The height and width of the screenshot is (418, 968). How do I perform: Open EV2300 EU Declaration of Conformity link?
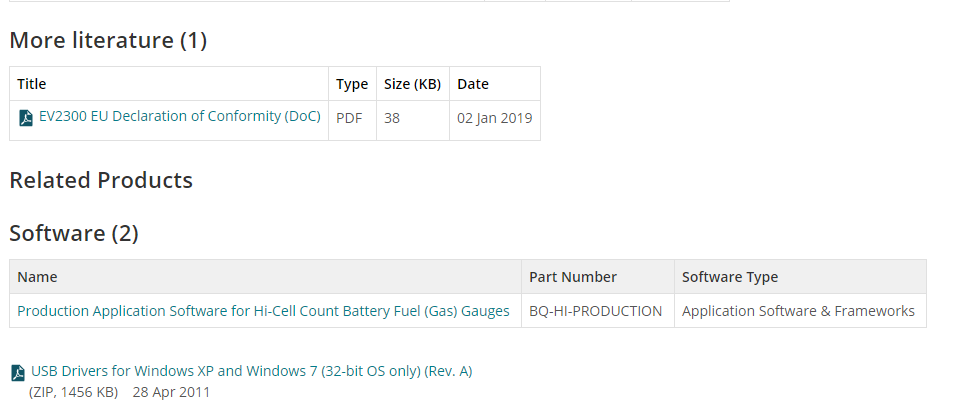pos(179,116)
